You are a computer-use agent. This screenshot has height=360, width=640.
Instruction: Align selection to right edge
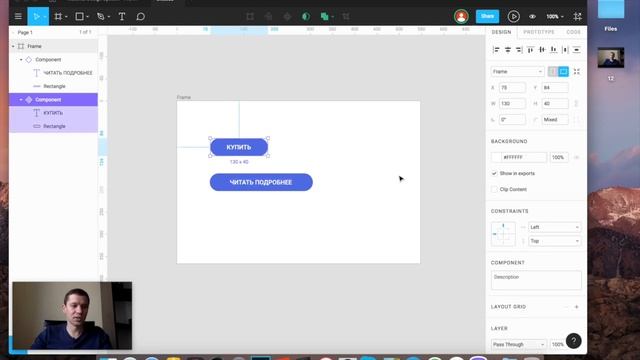point(519,50)
